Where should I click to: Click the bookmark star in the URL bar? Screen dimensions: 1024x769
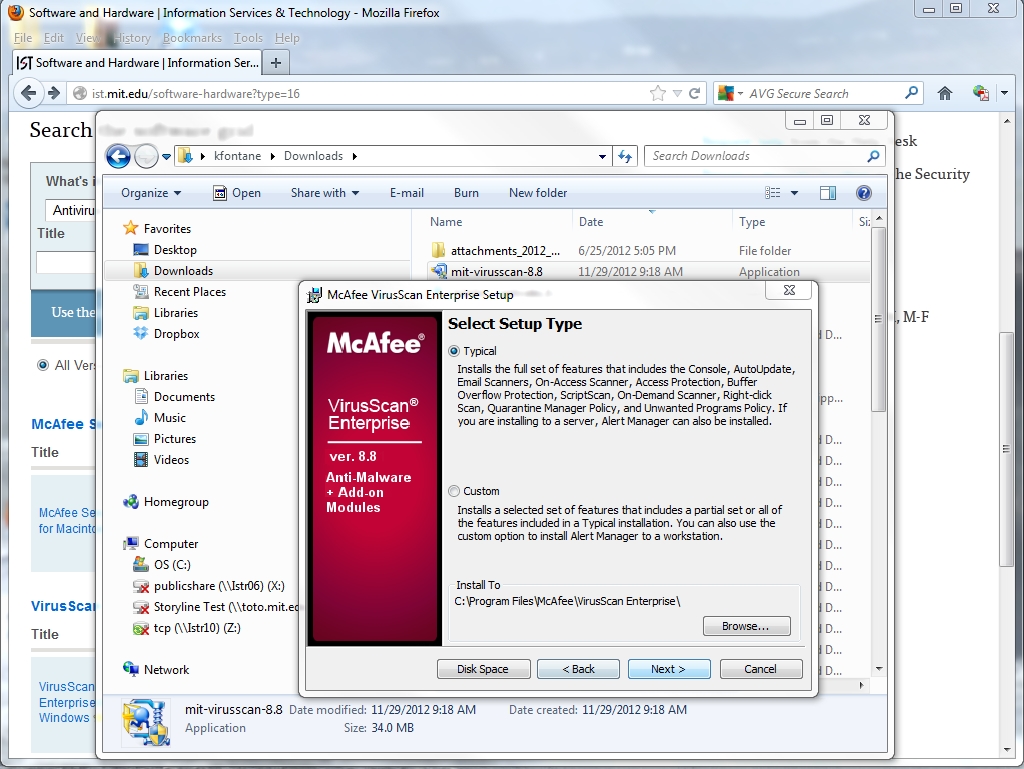(x=657, y=93)
